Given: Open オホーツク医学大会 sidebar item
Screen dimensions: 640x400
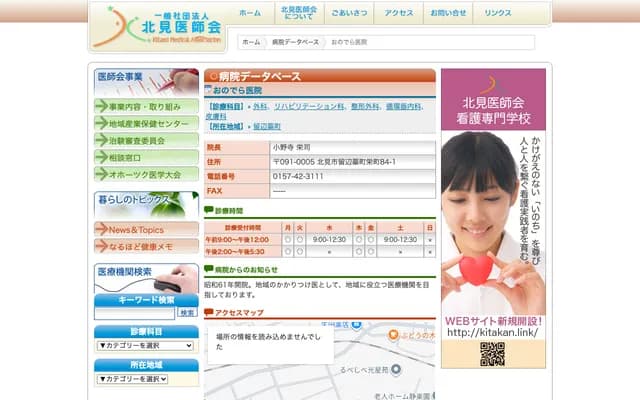Looking at the screenshot, I should [146, 174].
